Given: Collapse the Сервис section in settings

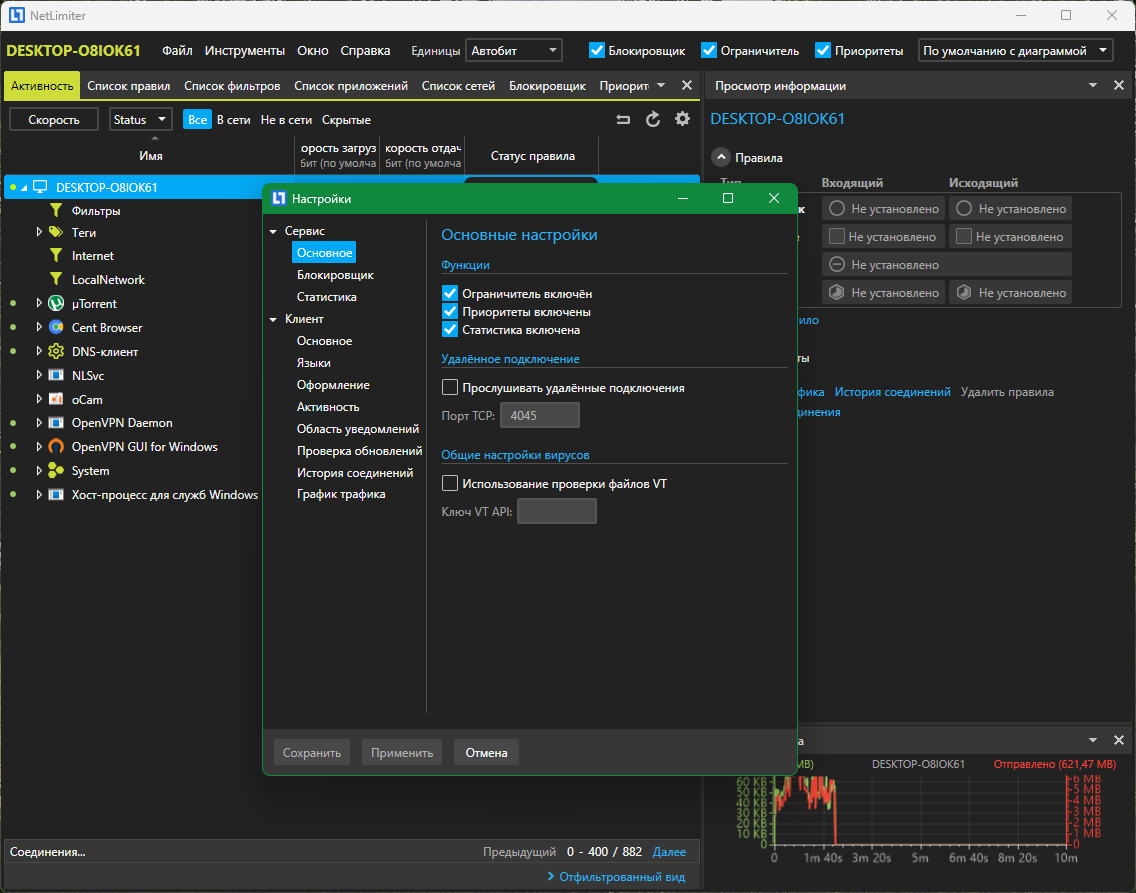Looking at the screenshot, I should point(274,232).
